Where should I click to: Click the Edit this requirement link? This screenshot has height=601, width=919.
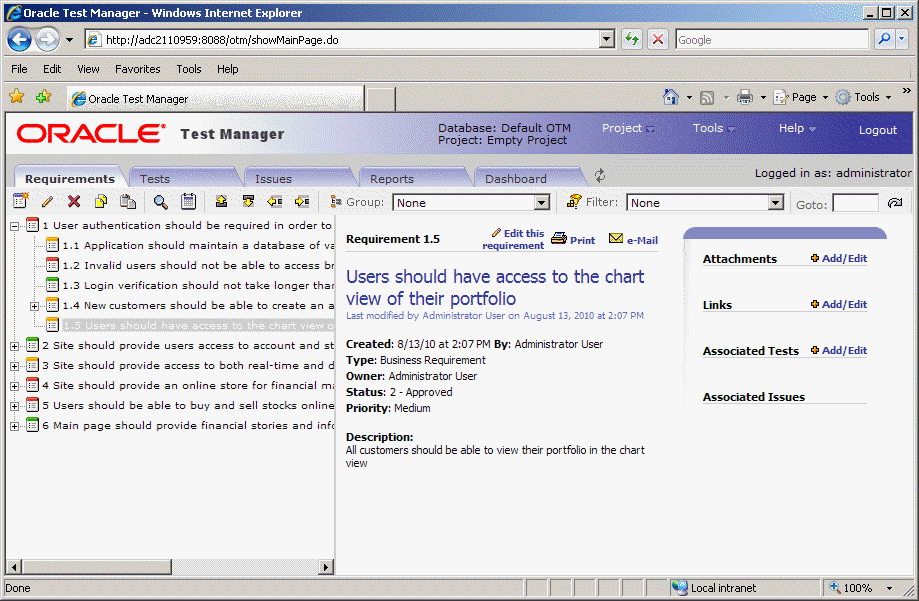point(513,239)
